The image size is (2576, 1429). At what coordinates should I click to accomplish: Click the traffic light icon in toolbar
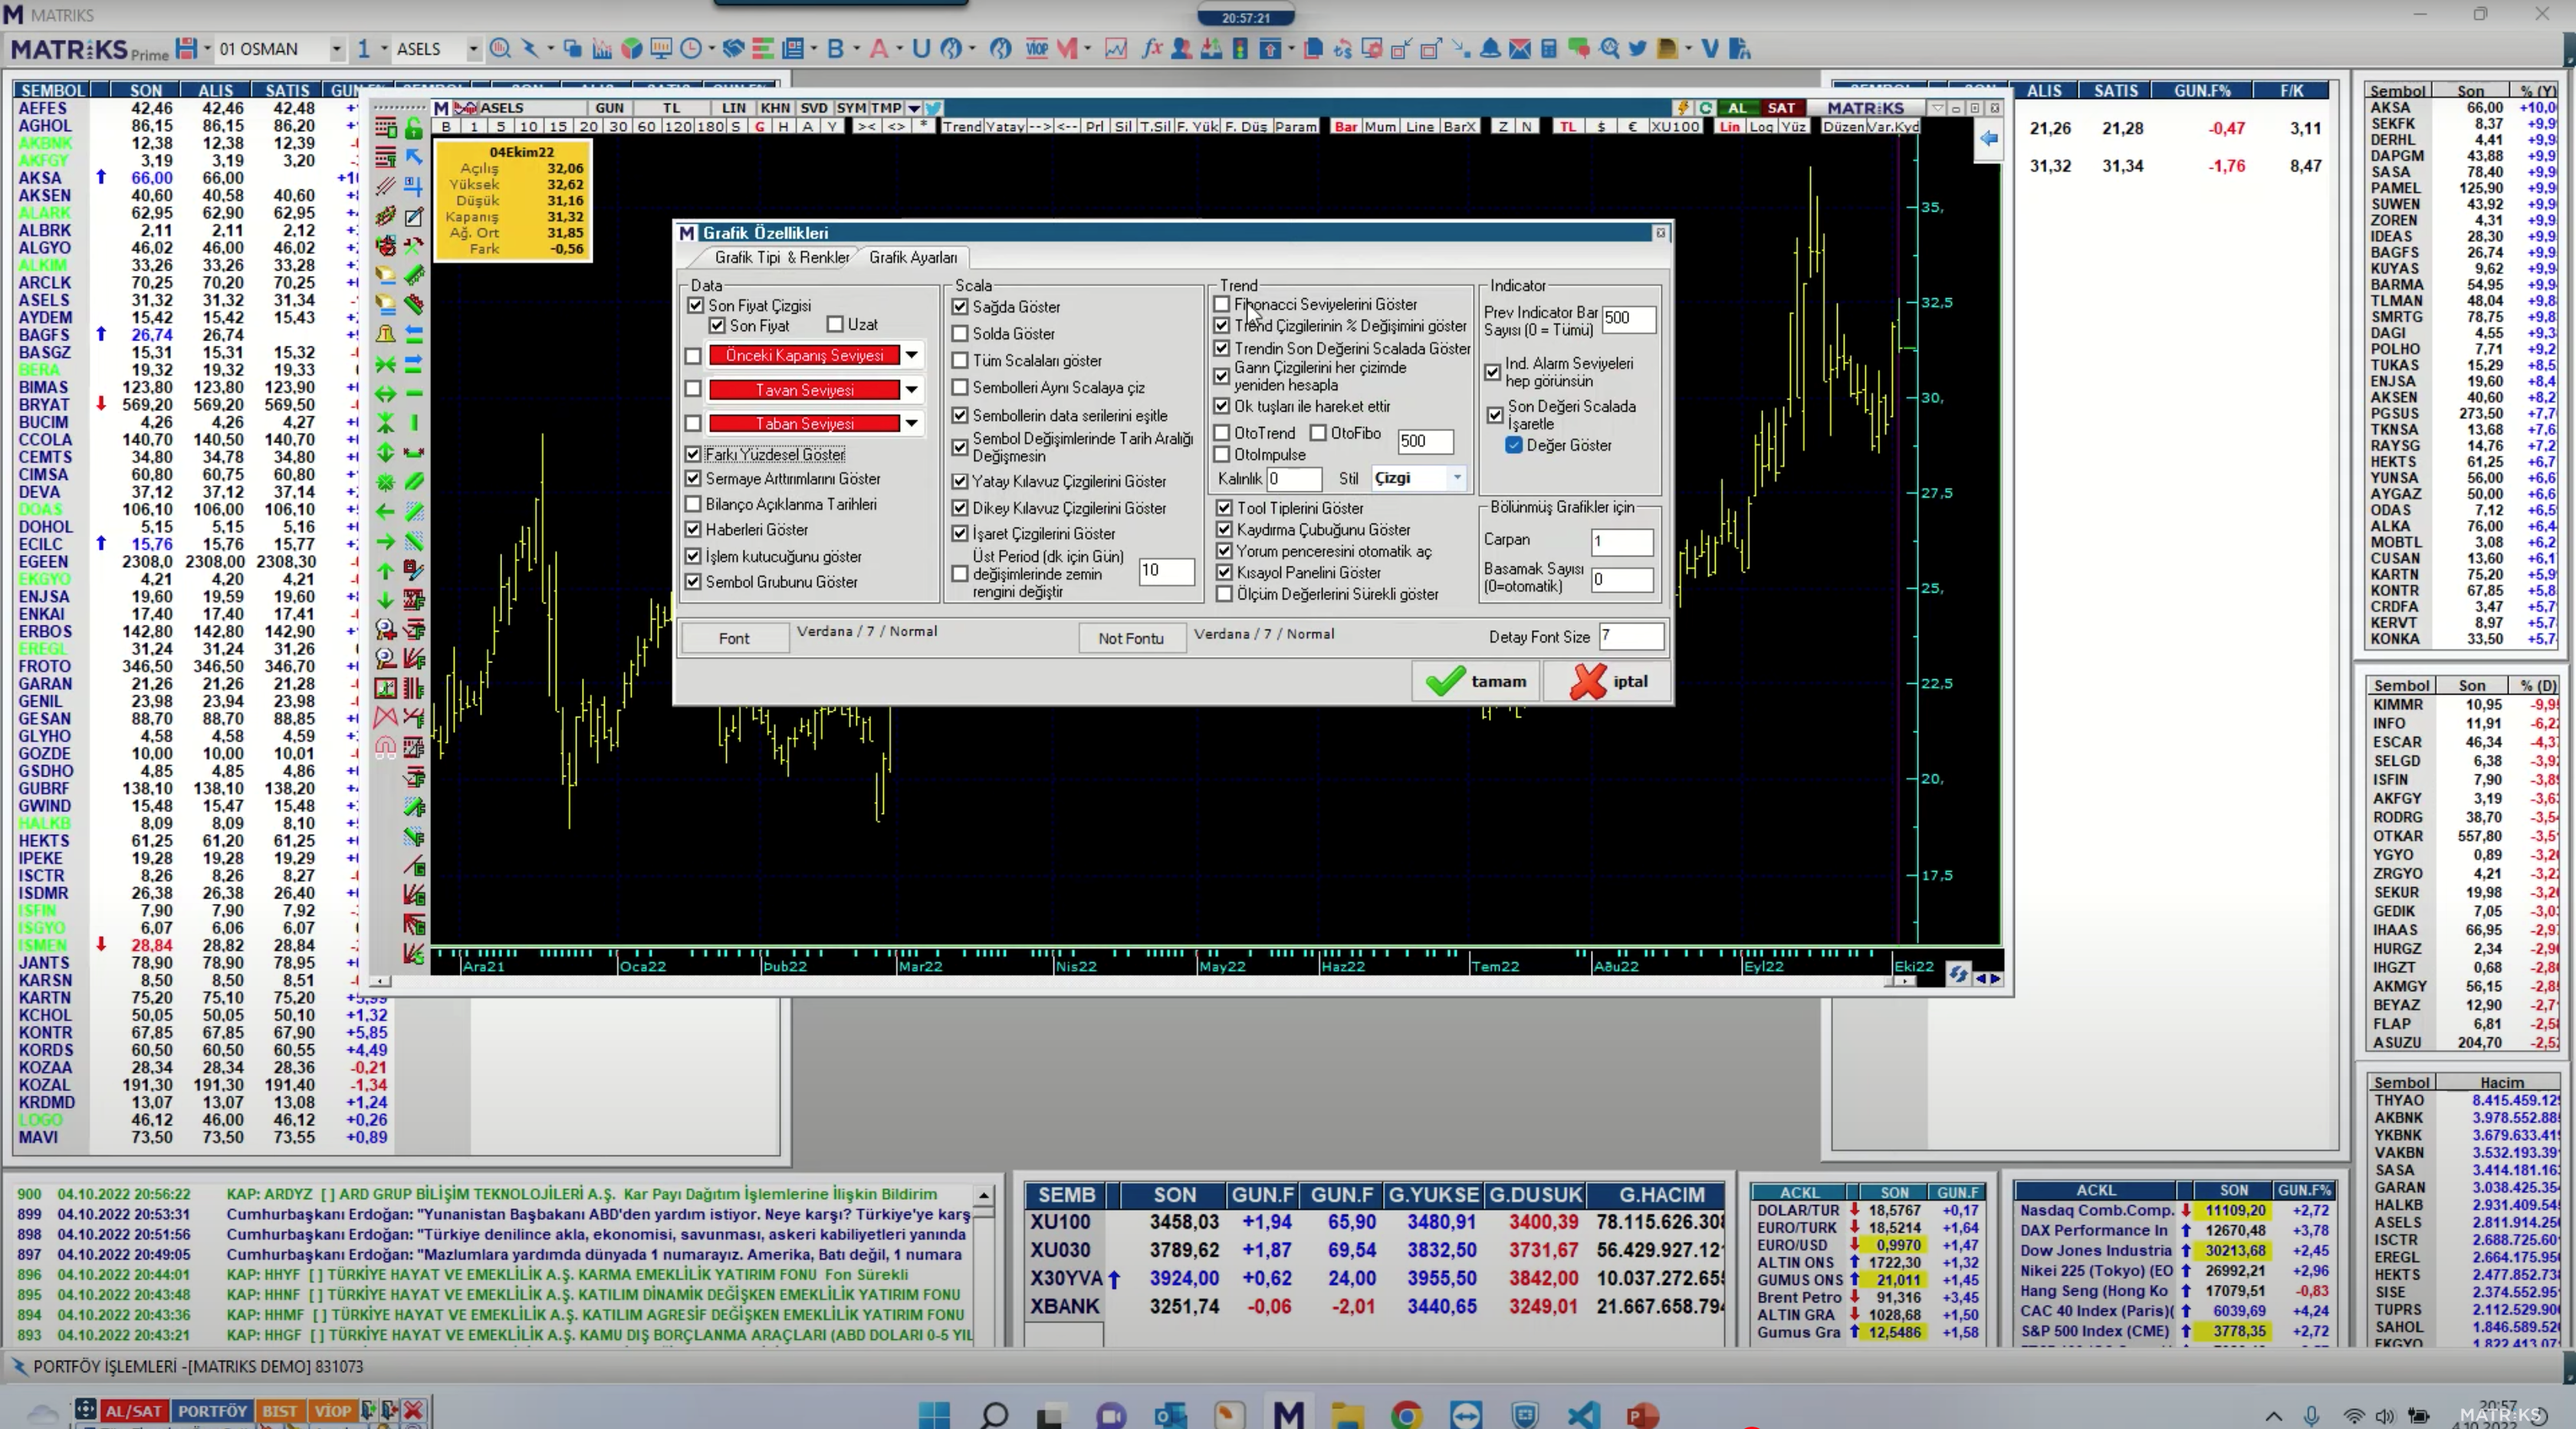tap(1240, 48)
